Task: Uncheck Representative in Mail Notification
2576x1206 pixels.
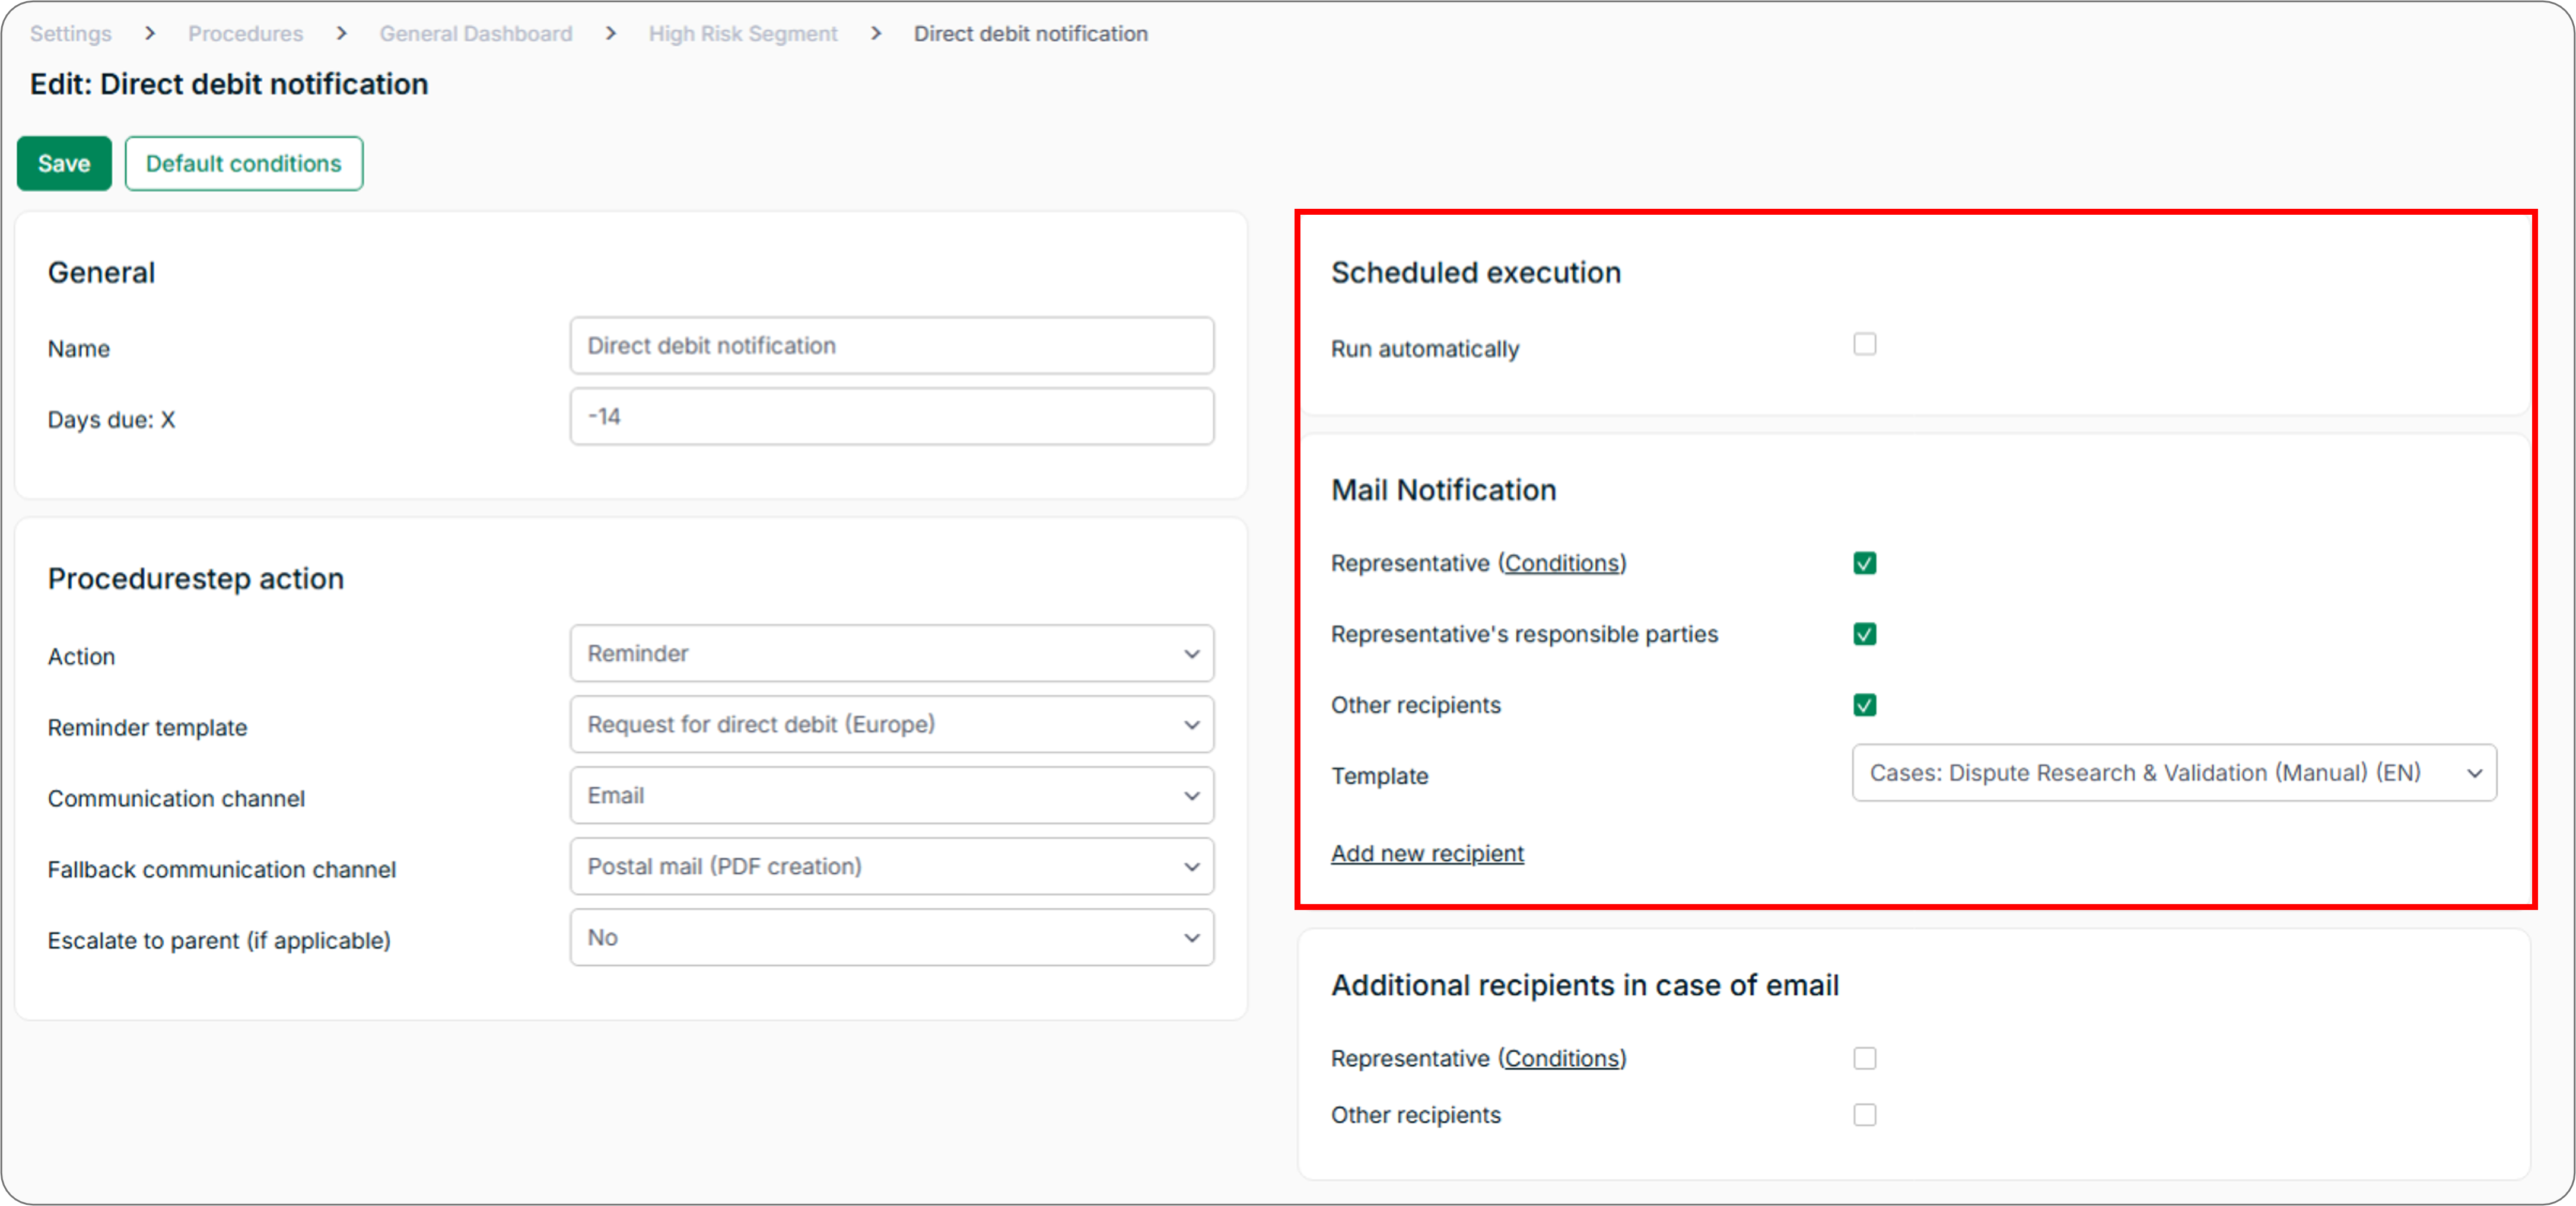Action: coord(1864,564)
